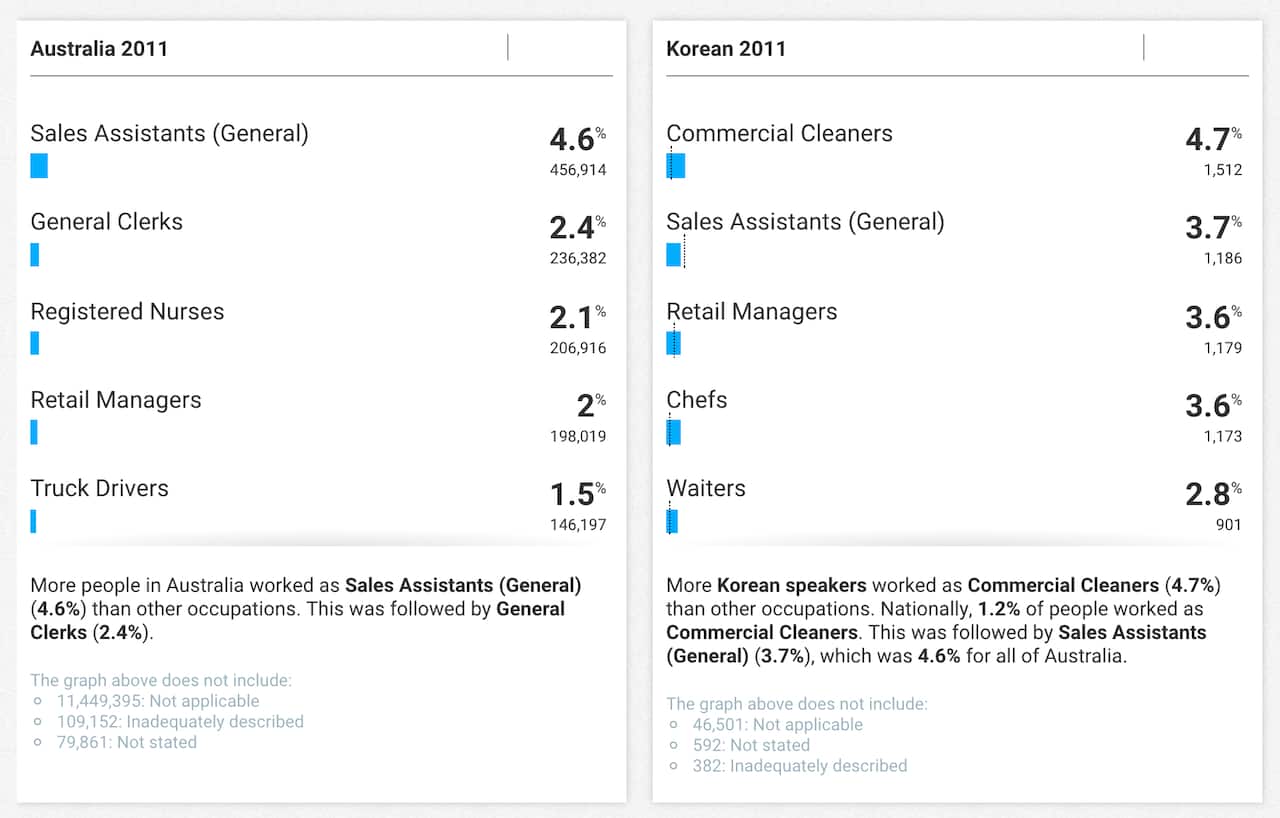
Task: Click the Chefs blue bar marker
Action: point(674,432)
